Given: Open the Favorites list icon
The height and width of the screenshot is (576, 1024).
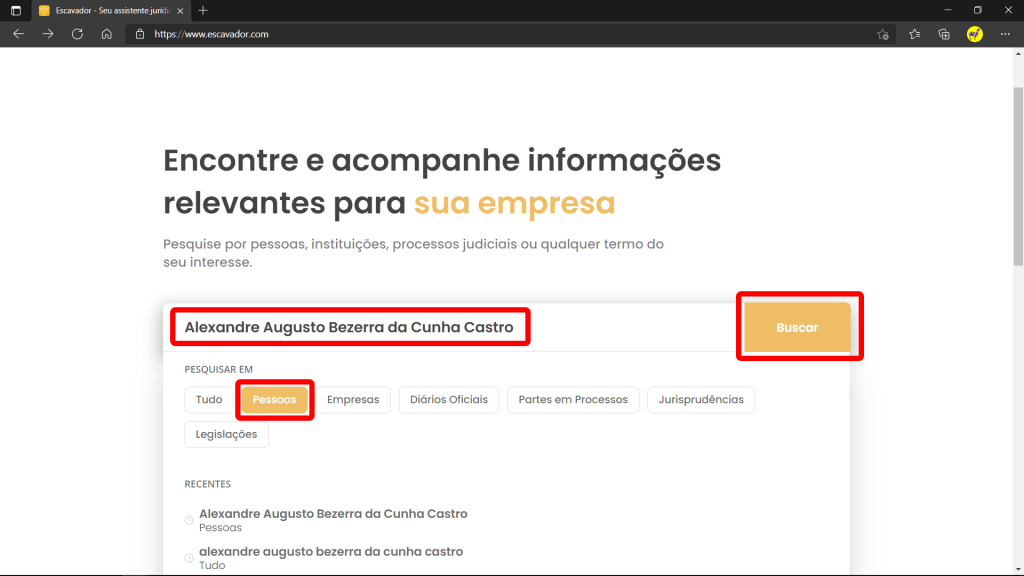Looking at the screenshot, I should click(914, 34).
